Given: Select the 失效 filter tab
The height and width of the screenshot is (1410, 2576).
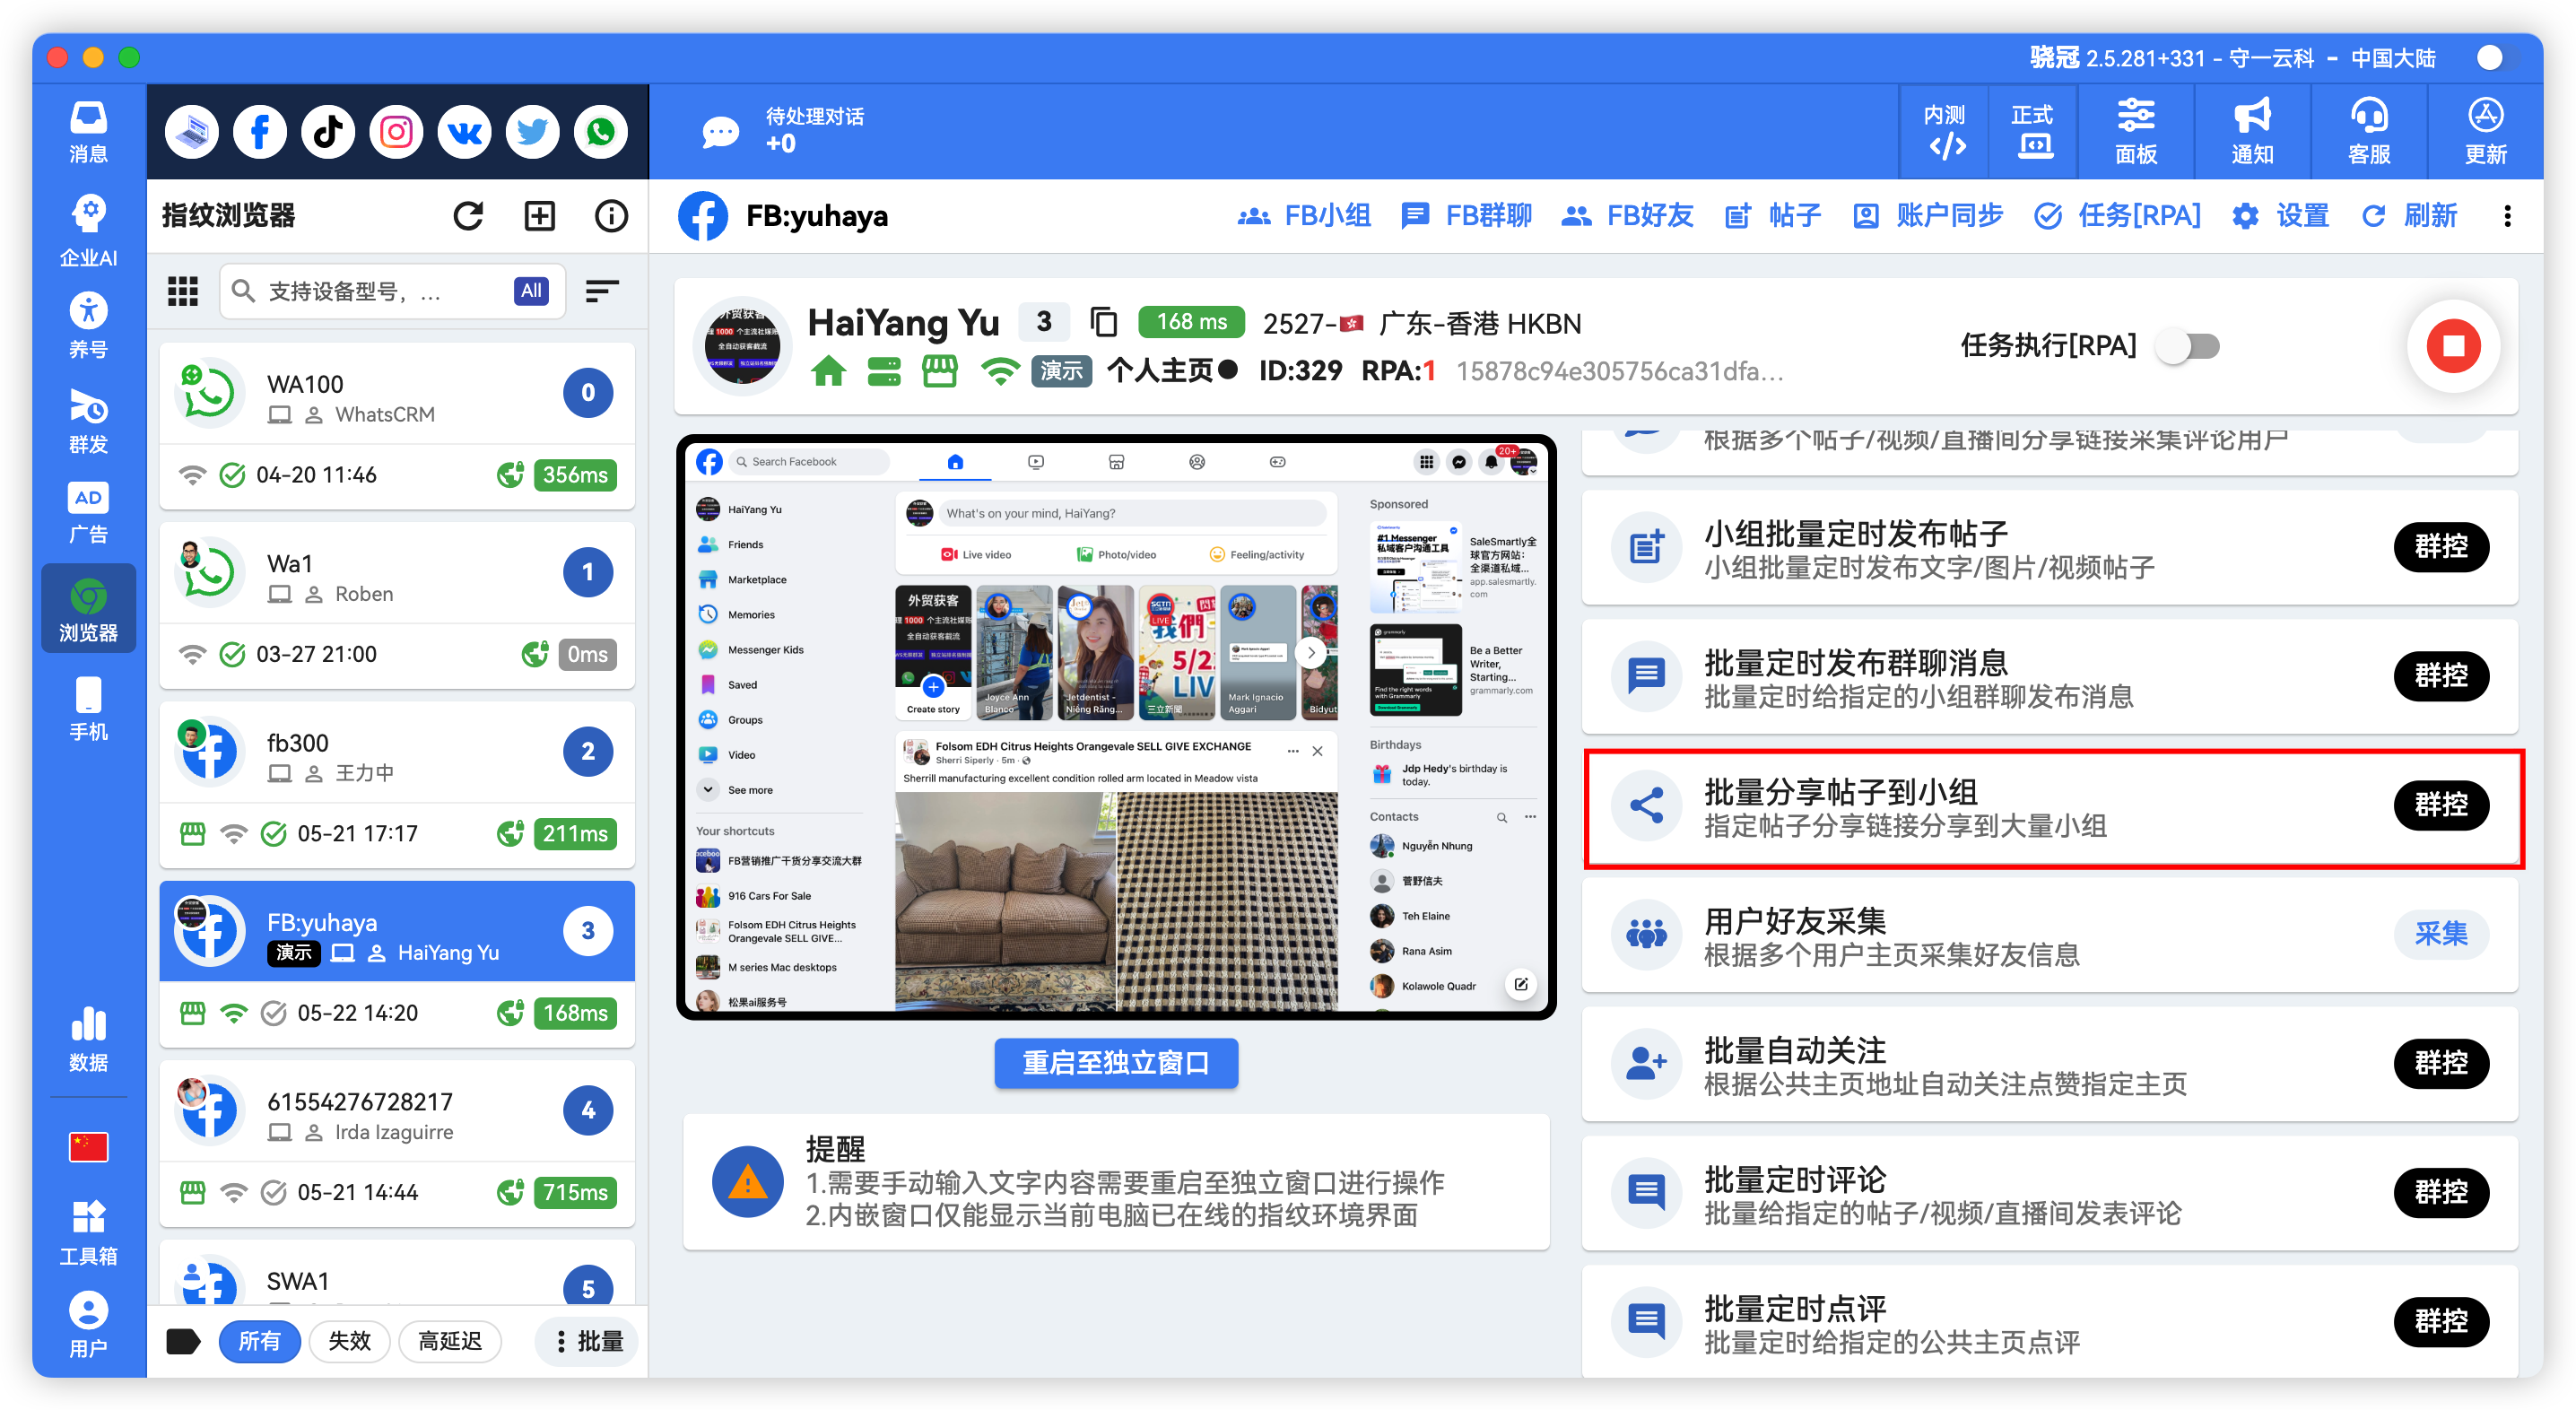Looking at the screenshot, I should click(349, 1341).
